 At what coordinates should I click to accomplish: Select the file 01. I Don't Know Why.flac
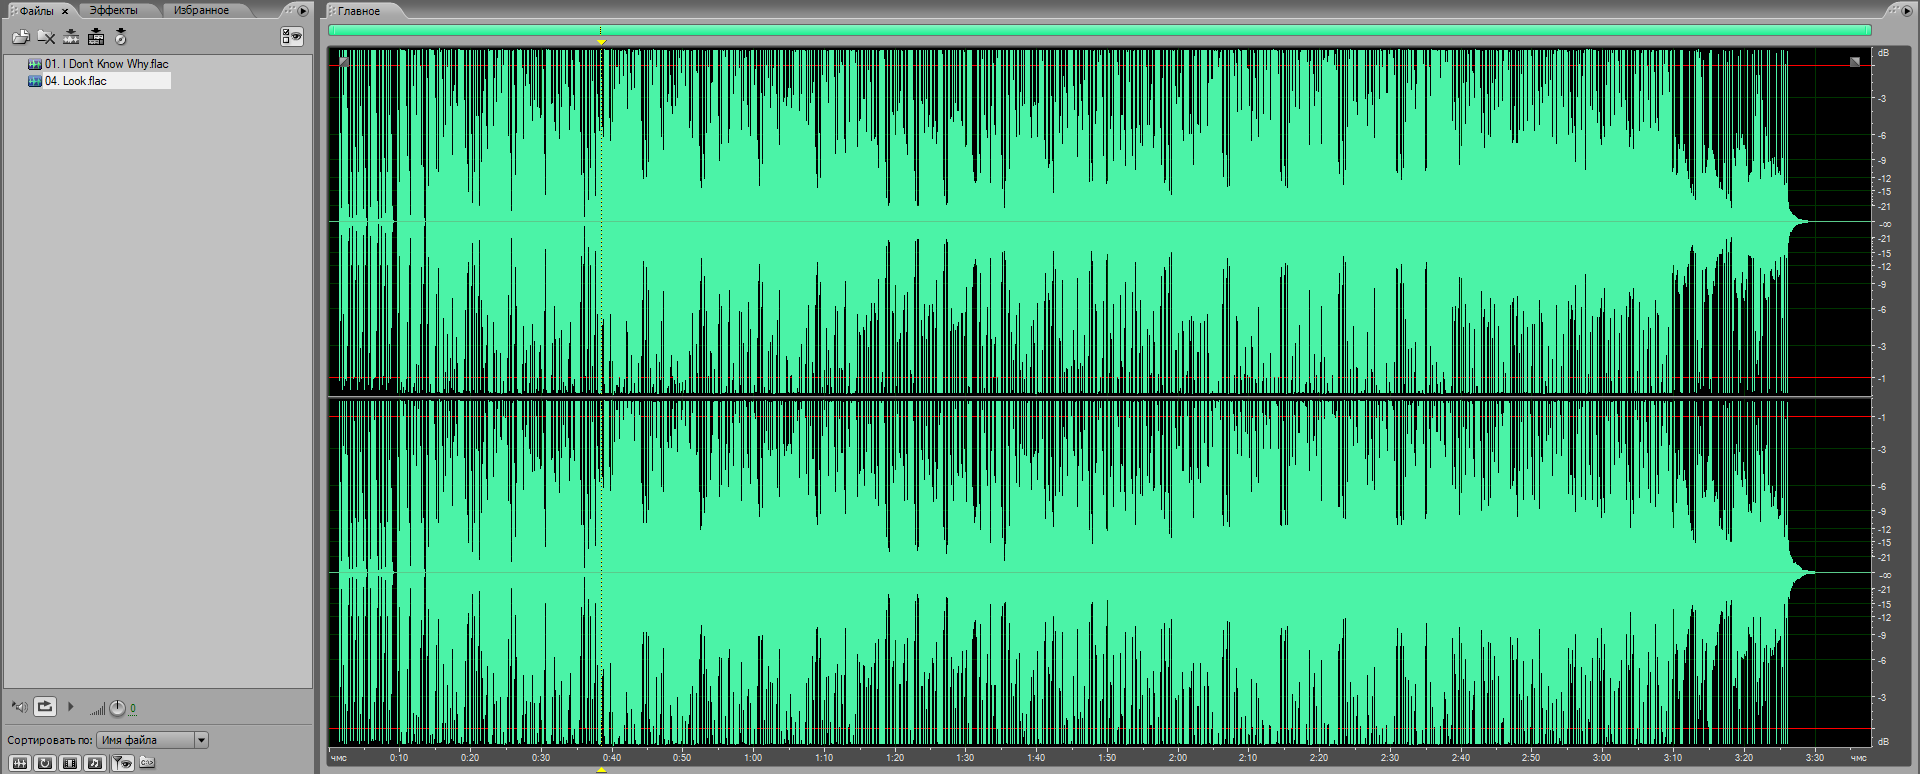[105, 64]
